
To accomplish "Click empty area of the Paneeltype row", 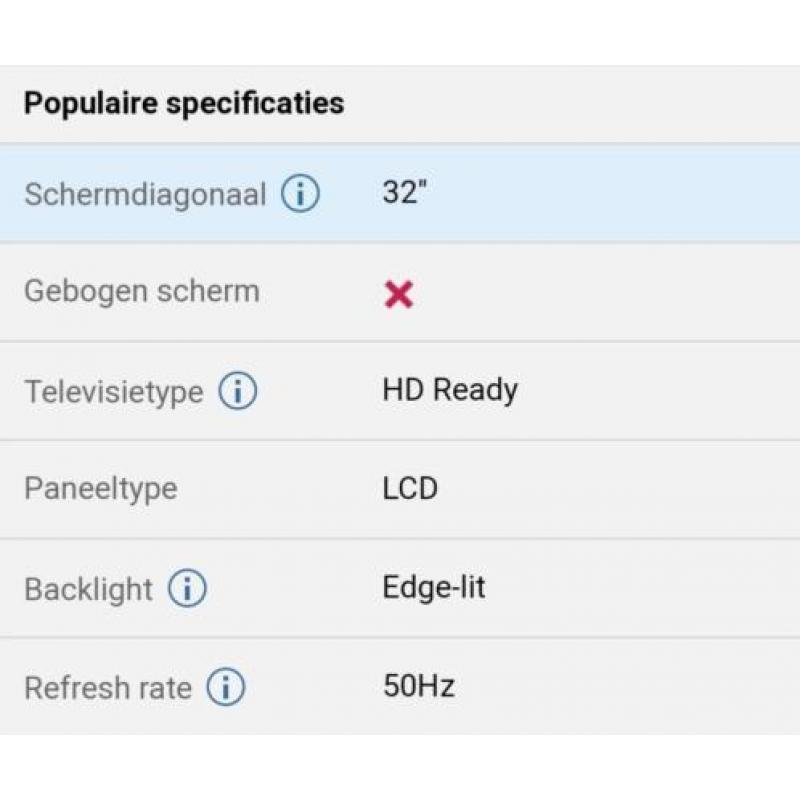I will (x=612, y=489).
